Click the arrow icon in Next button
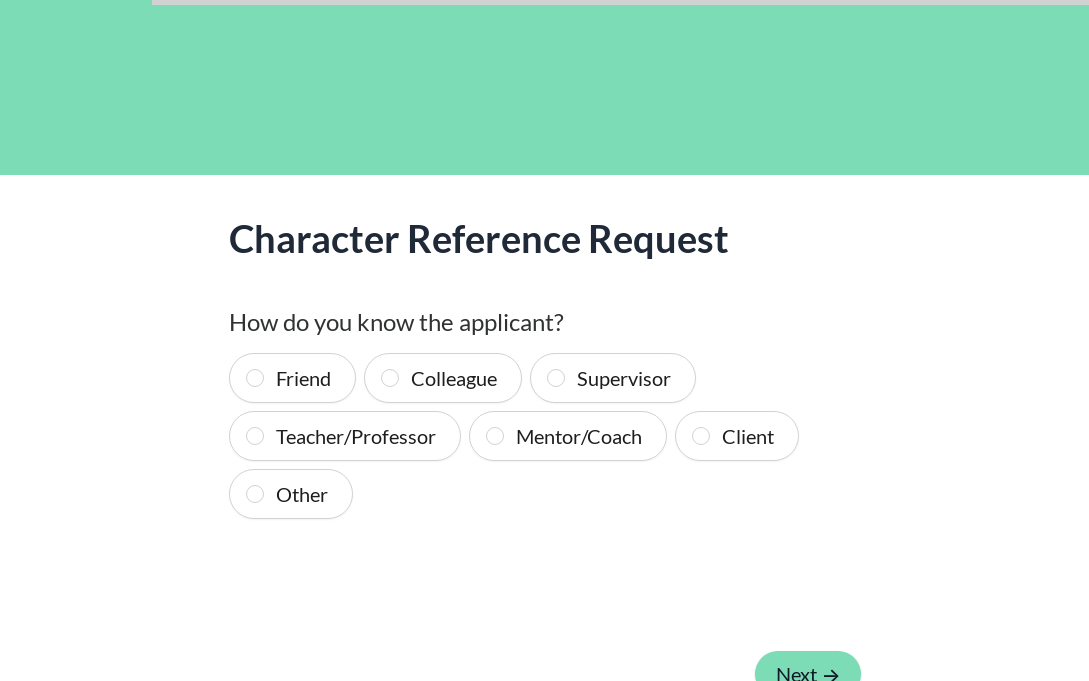Viewport: 1089px width, 681px height. 831,675
